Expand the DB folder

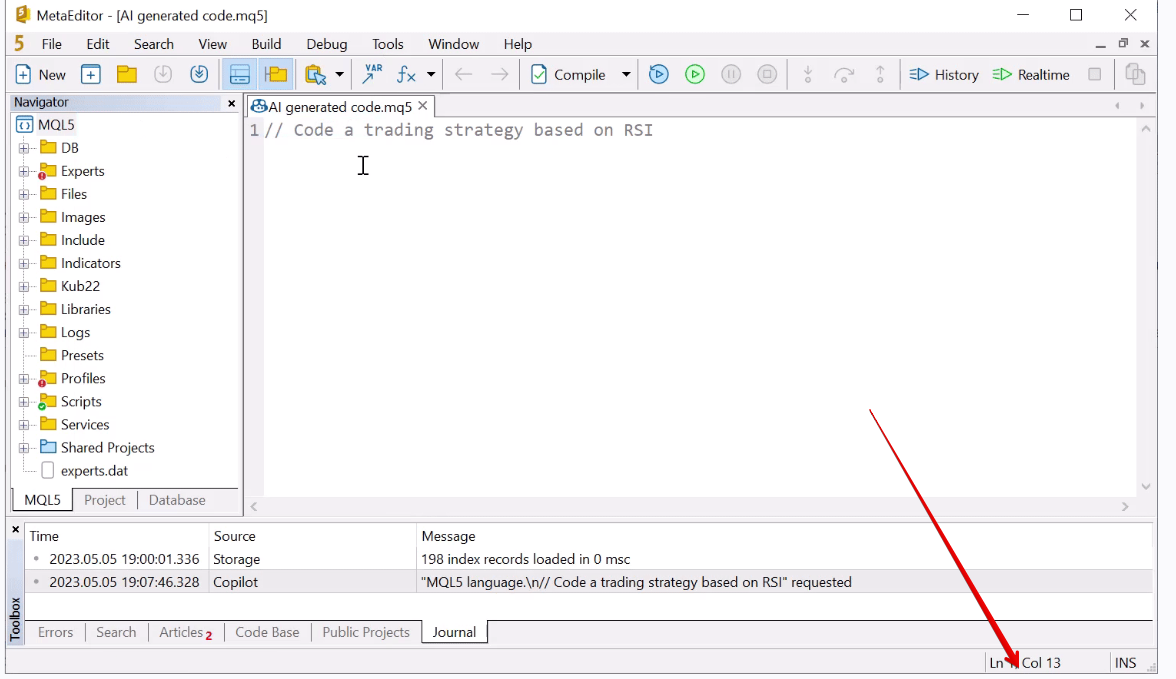24,148
